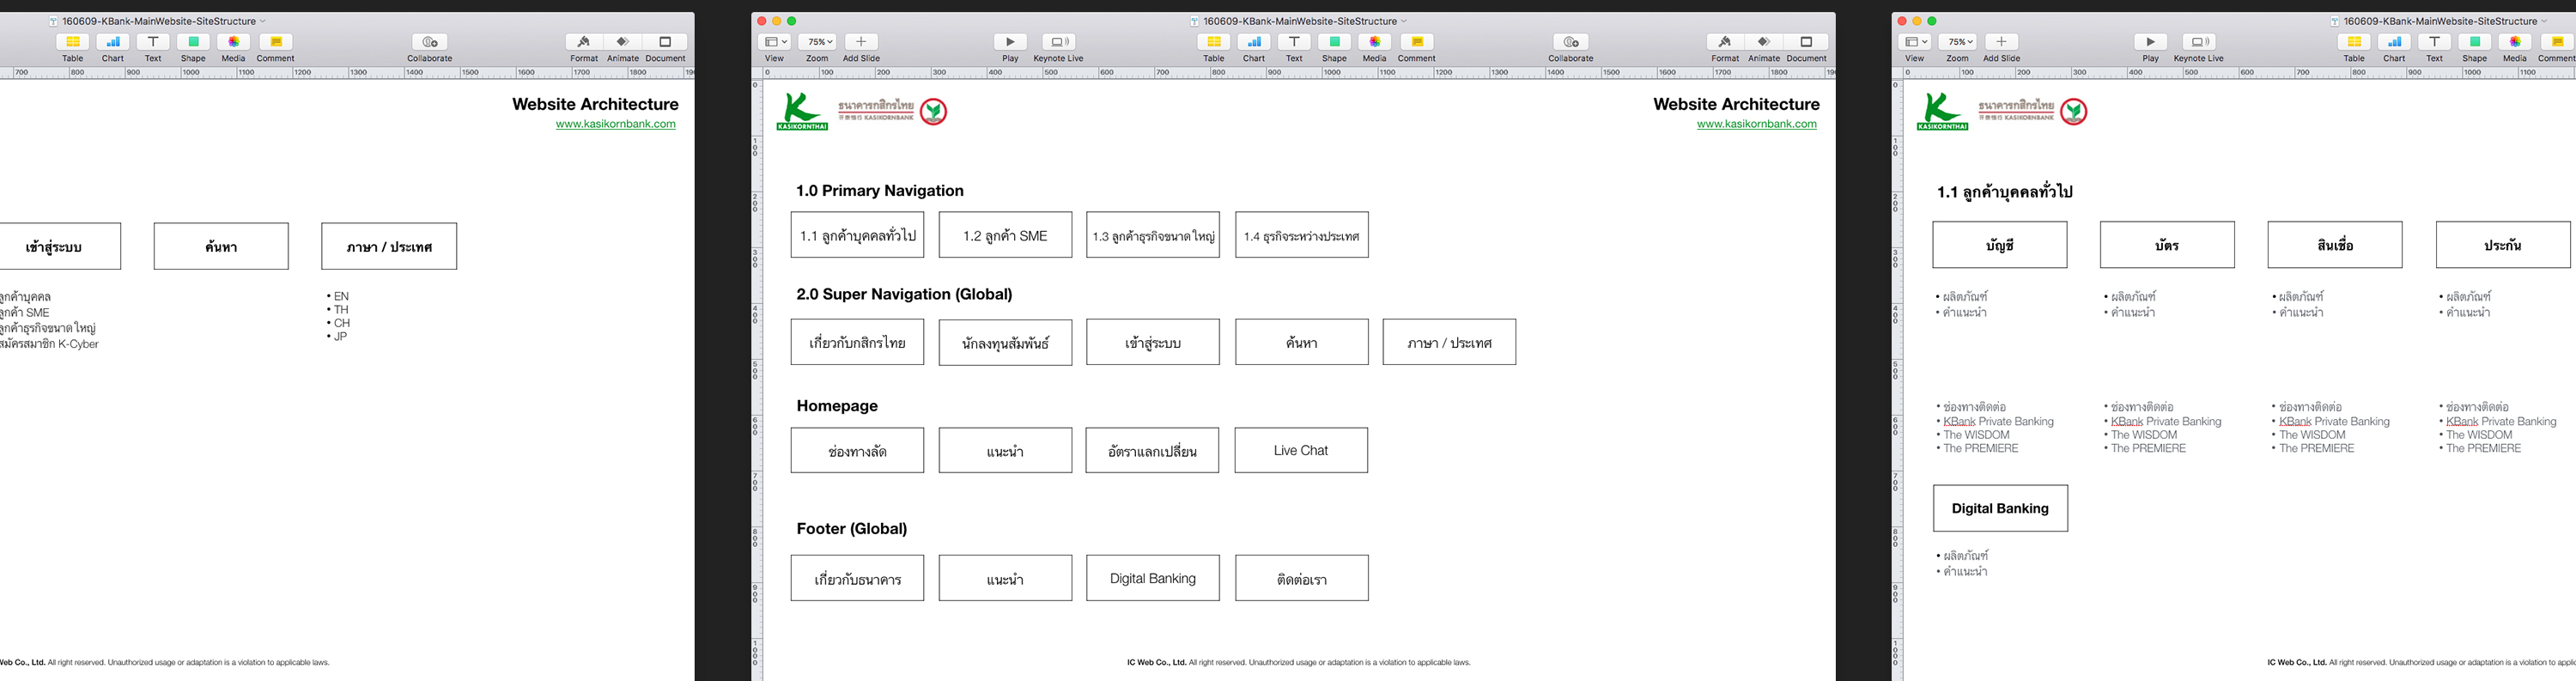
Task: Add a Comment in the Primary Navigation window
Action: coord(1416,42)
